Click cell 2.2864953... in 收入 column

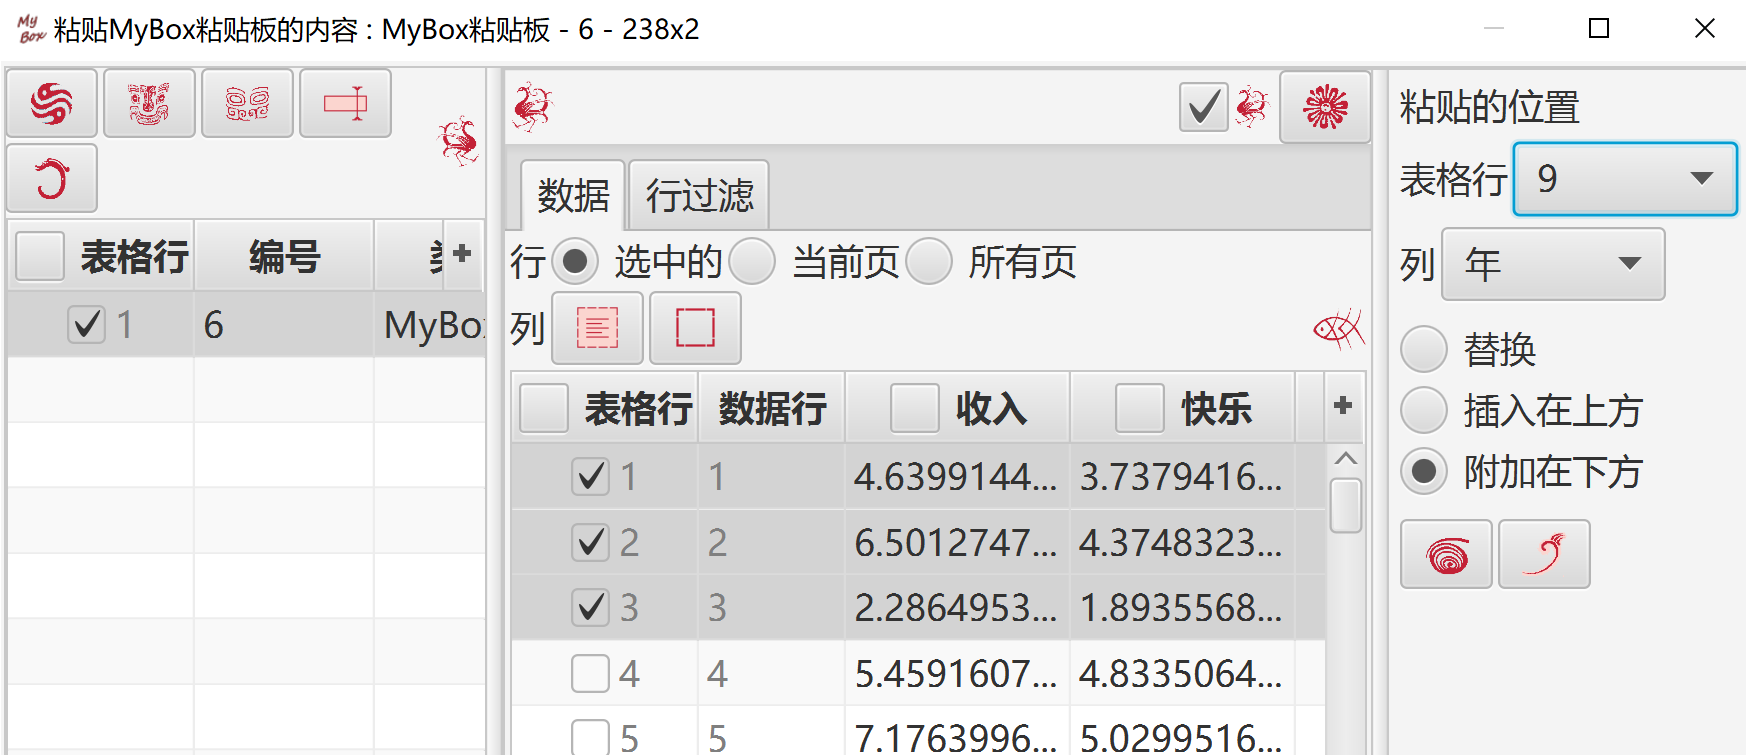(x=957, y=608)
